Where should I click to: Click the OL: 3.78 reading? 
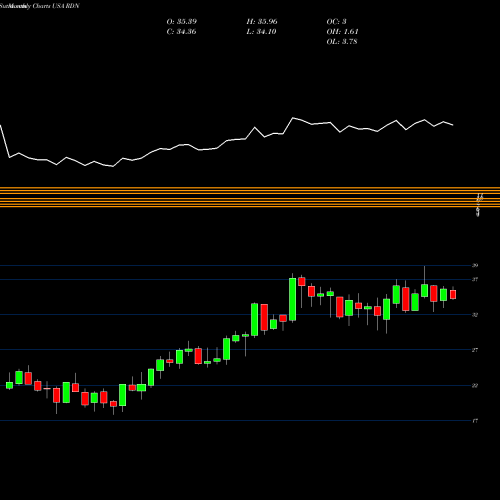click(x=342, y=42)
